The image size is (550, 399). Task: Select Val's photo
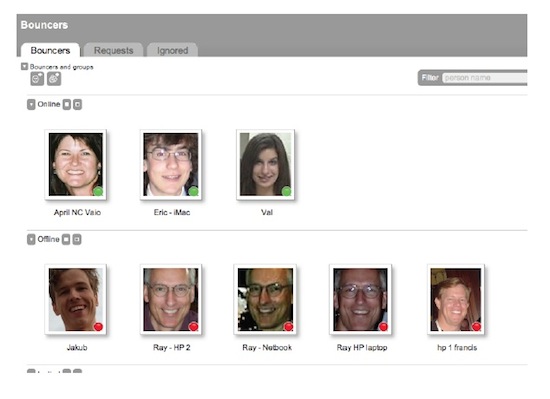pos(266,164)
